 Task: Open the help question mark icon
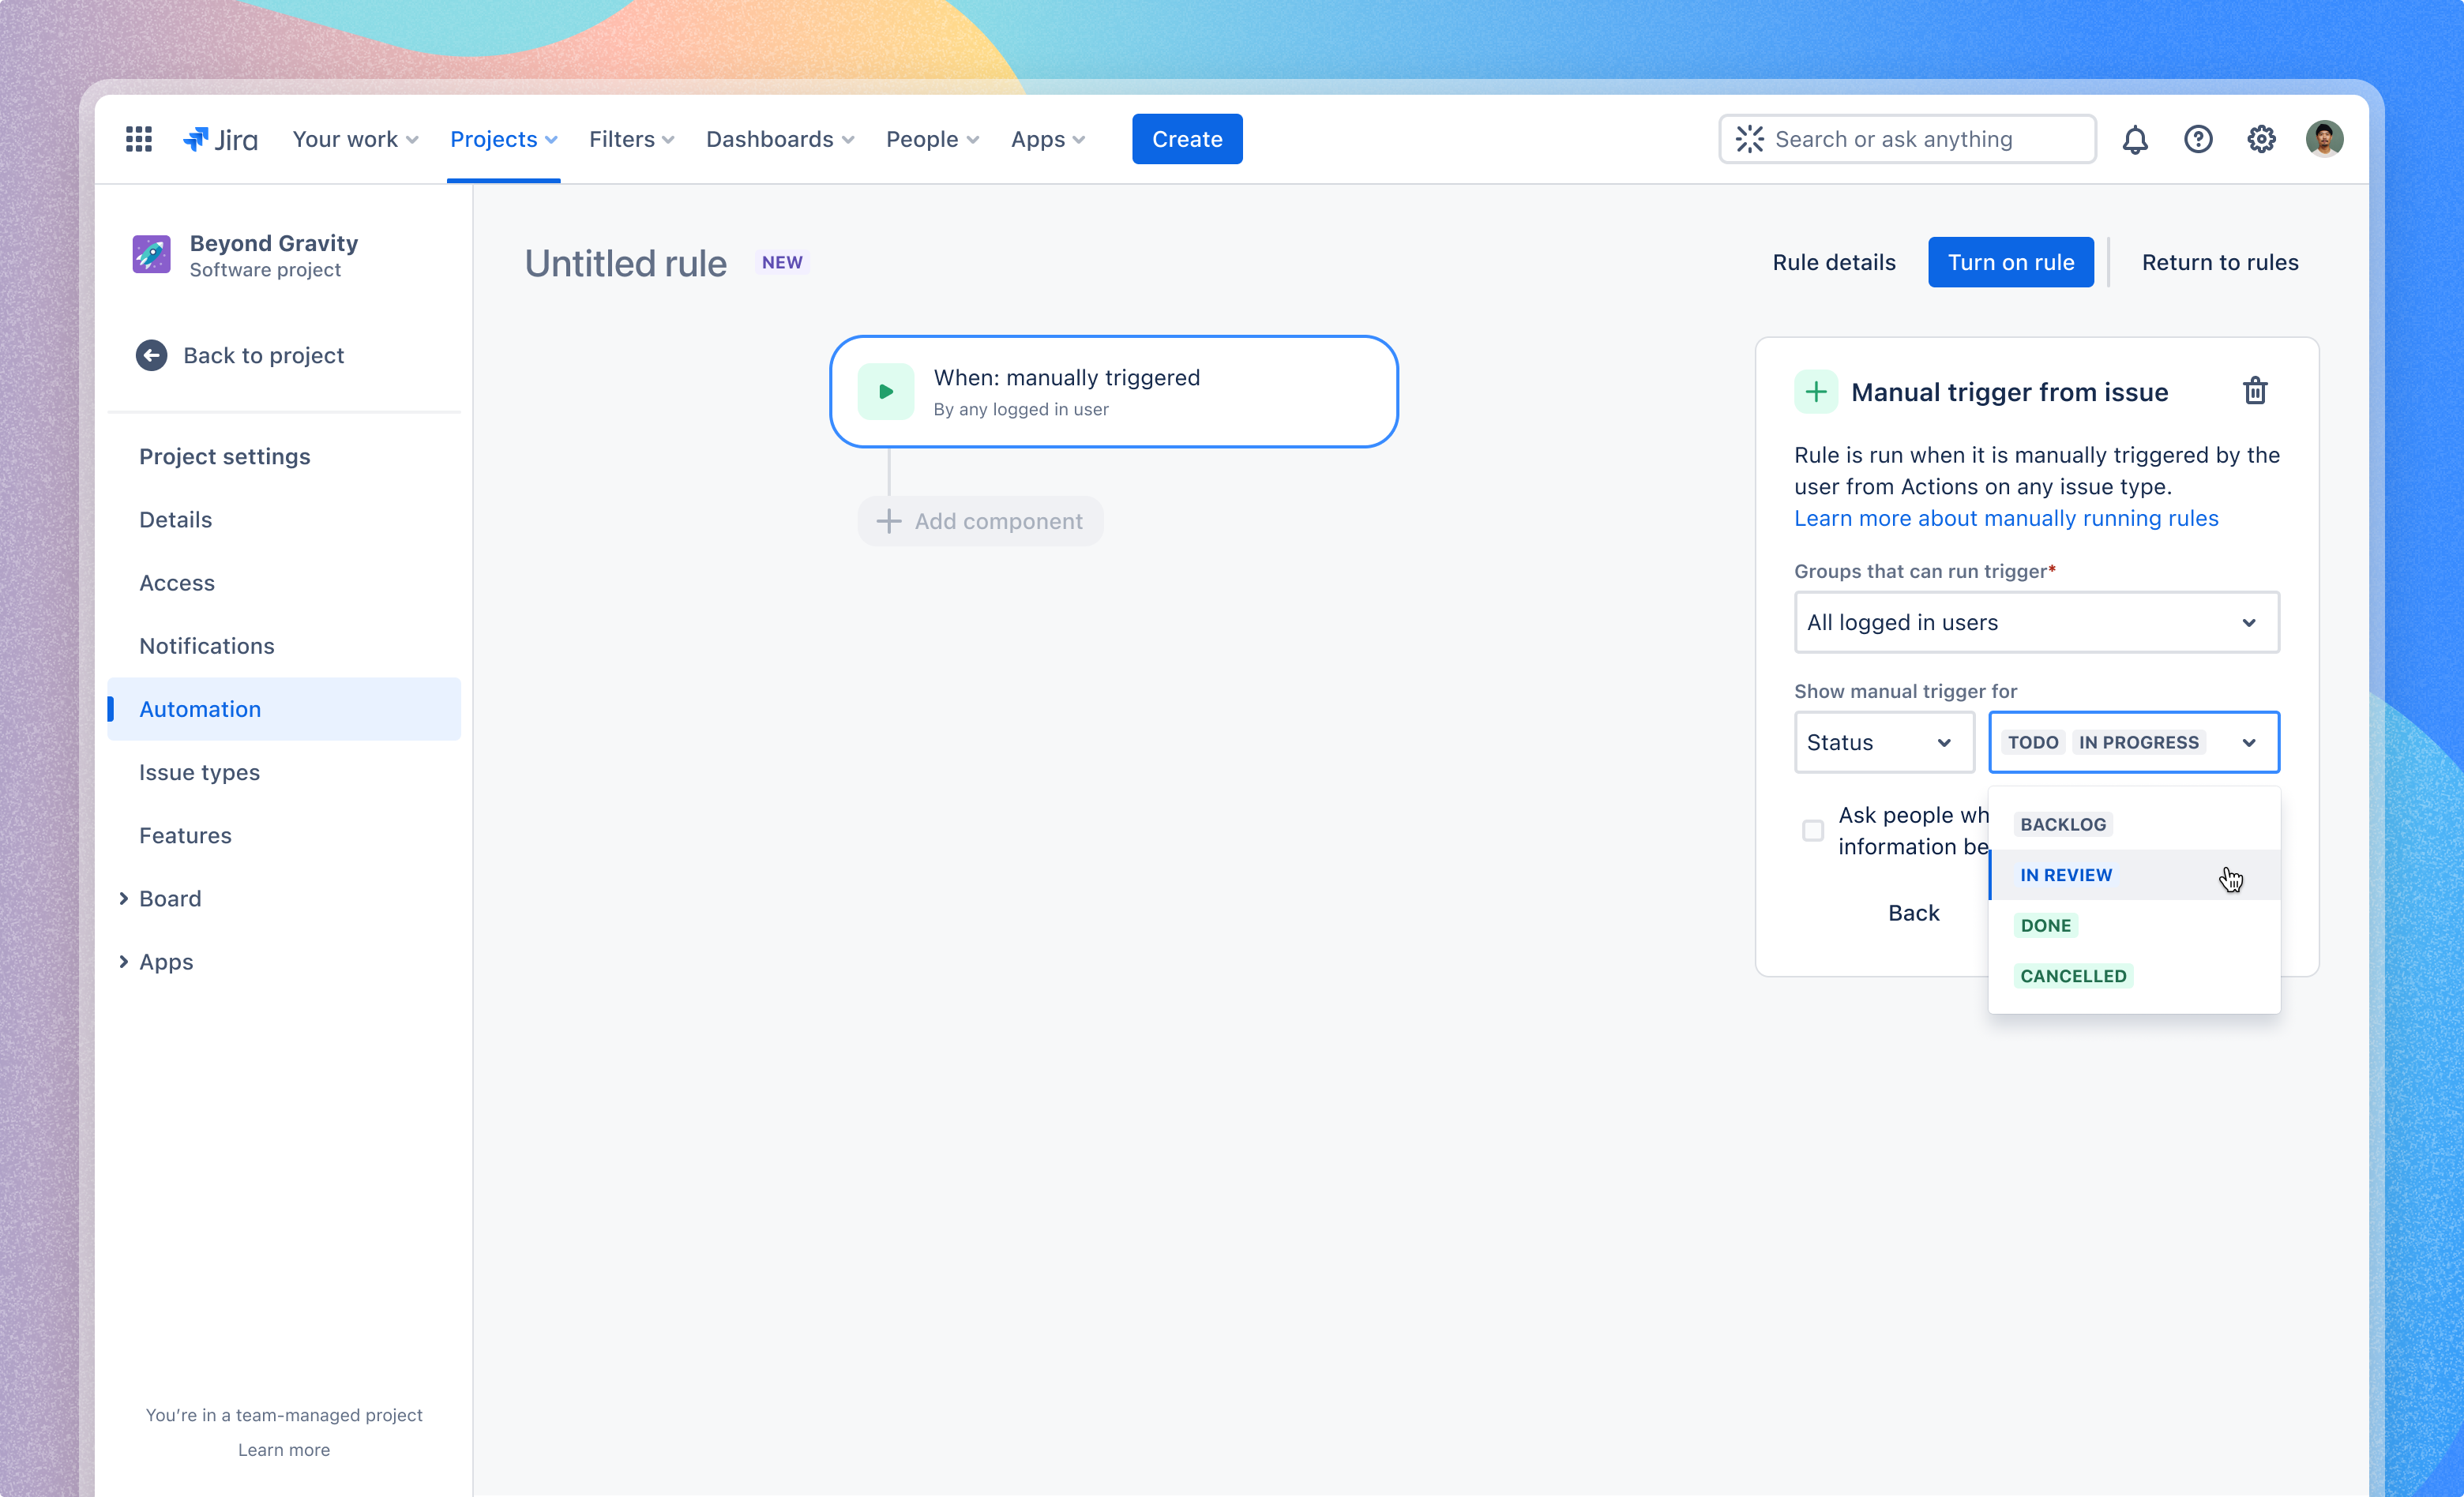click(2198, 139)
